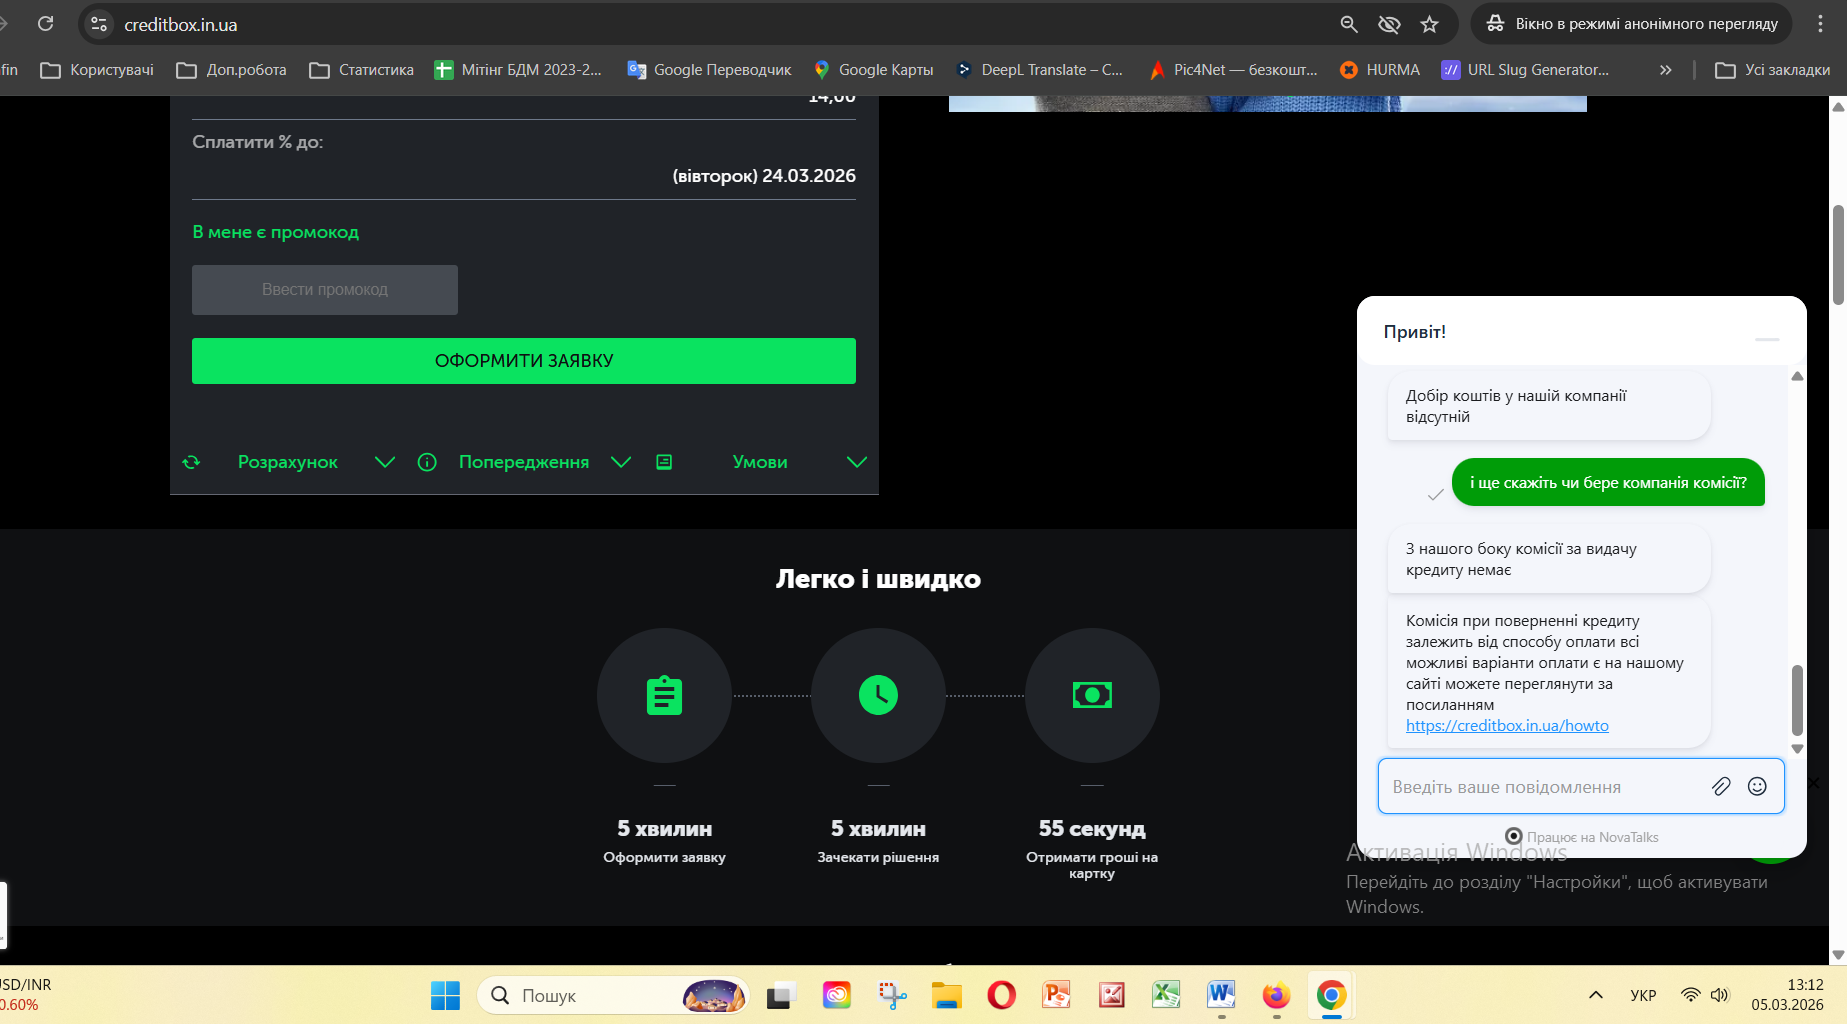Image resolution: width=1847 pixels, height=1024 pixels.
Task: Click the incognito mode indicator chip
Action: 1631,24
